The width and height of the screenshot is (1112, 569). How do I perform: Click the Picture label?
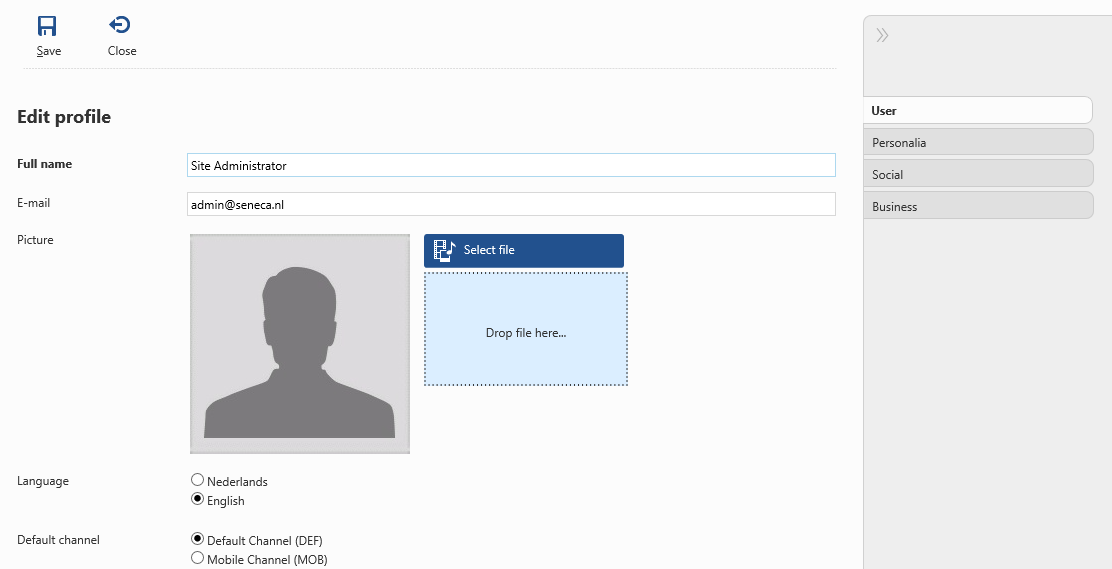35,240
